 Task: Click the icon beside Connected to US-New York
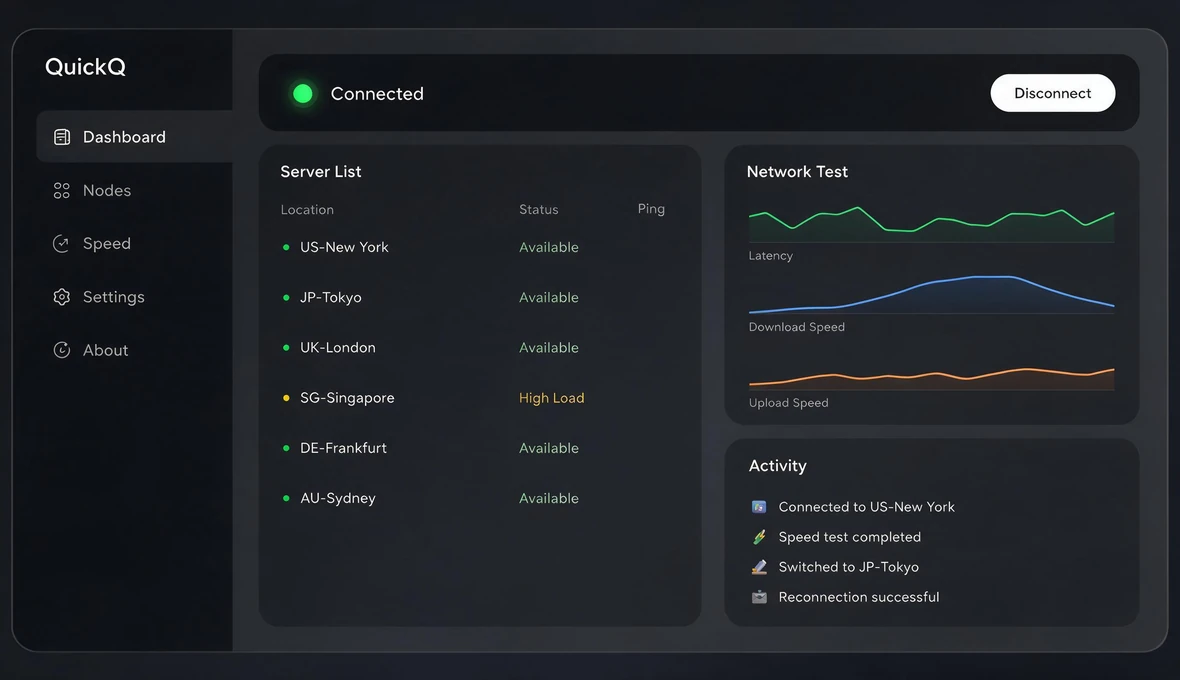[x=759, y=507]
